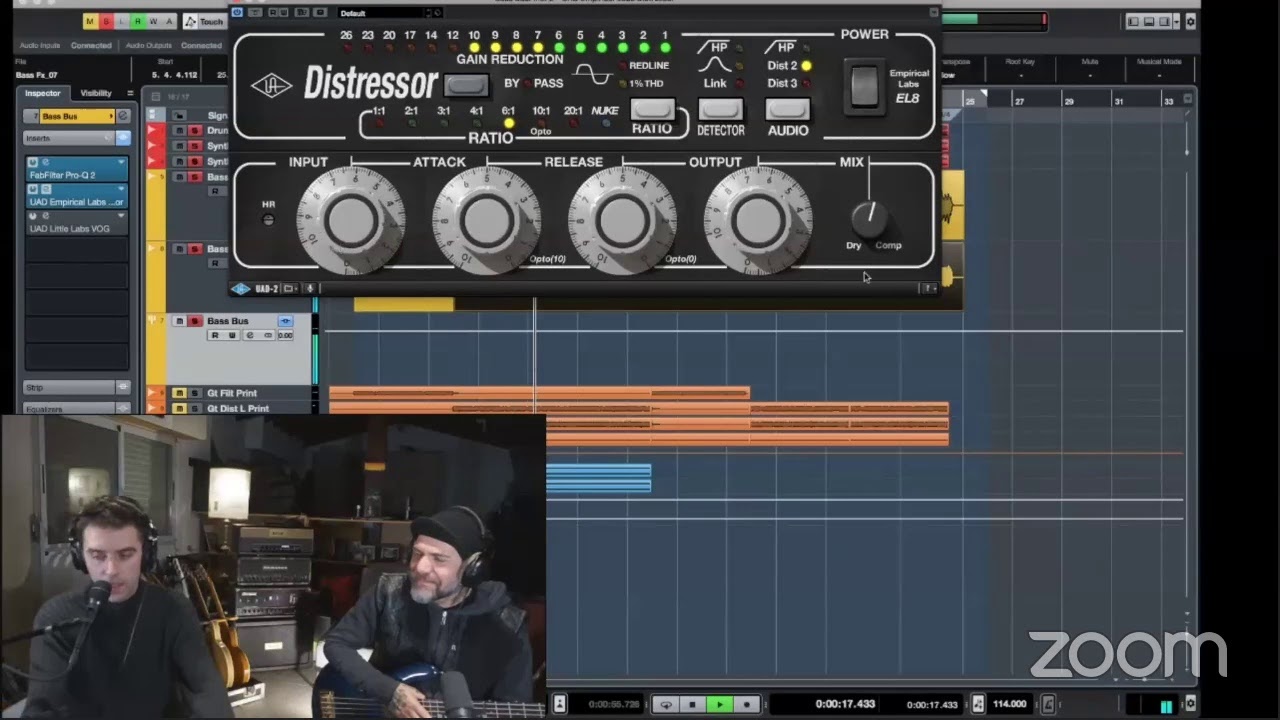The image size is (1280, 720).
Task: Toggle the tempo track note icon
Action: (x=979, y=704)
